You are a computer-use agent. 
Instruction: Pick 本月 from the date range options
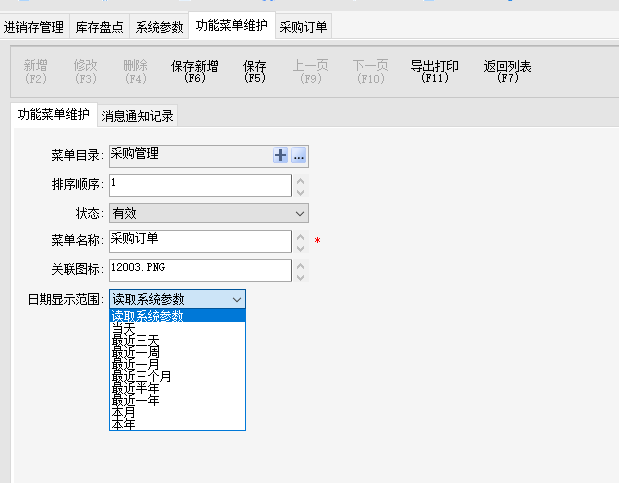(x=124, y=412)
